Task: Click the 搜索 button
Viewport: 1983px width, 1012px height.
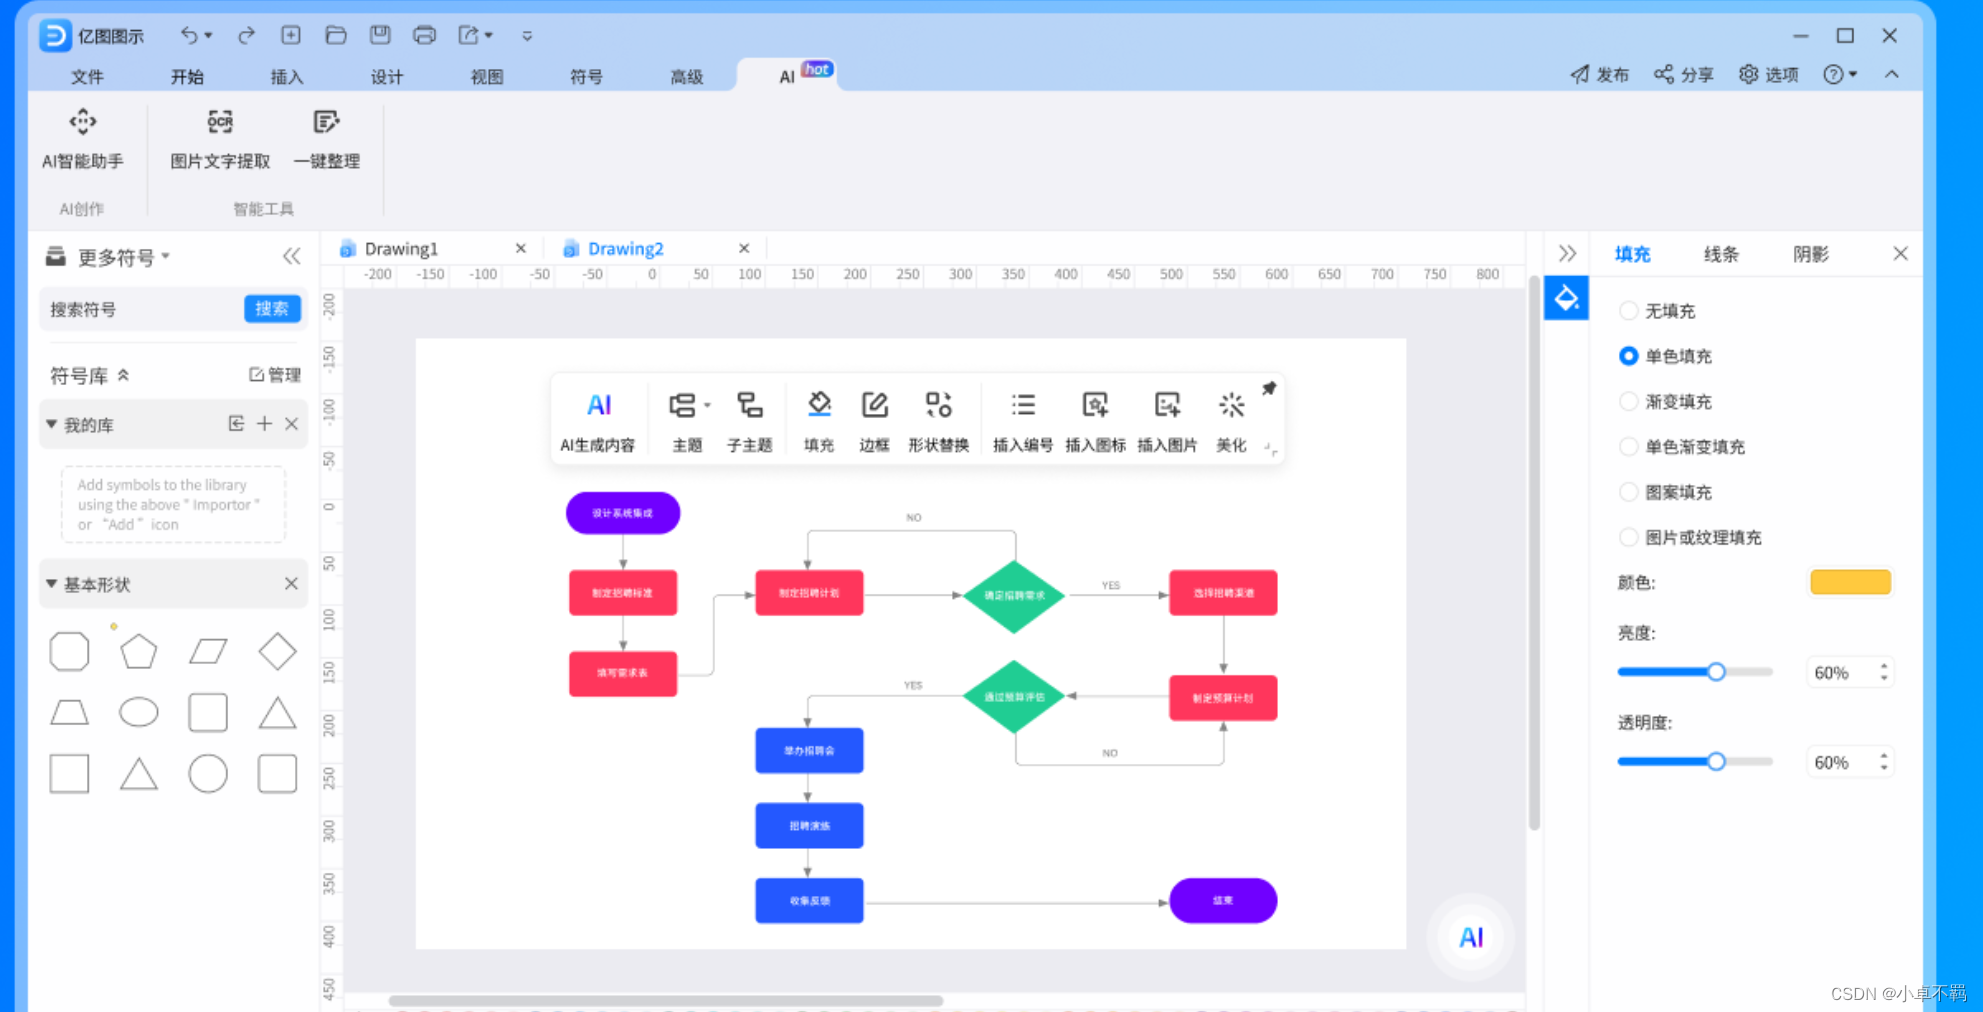Action: (272, 309)
